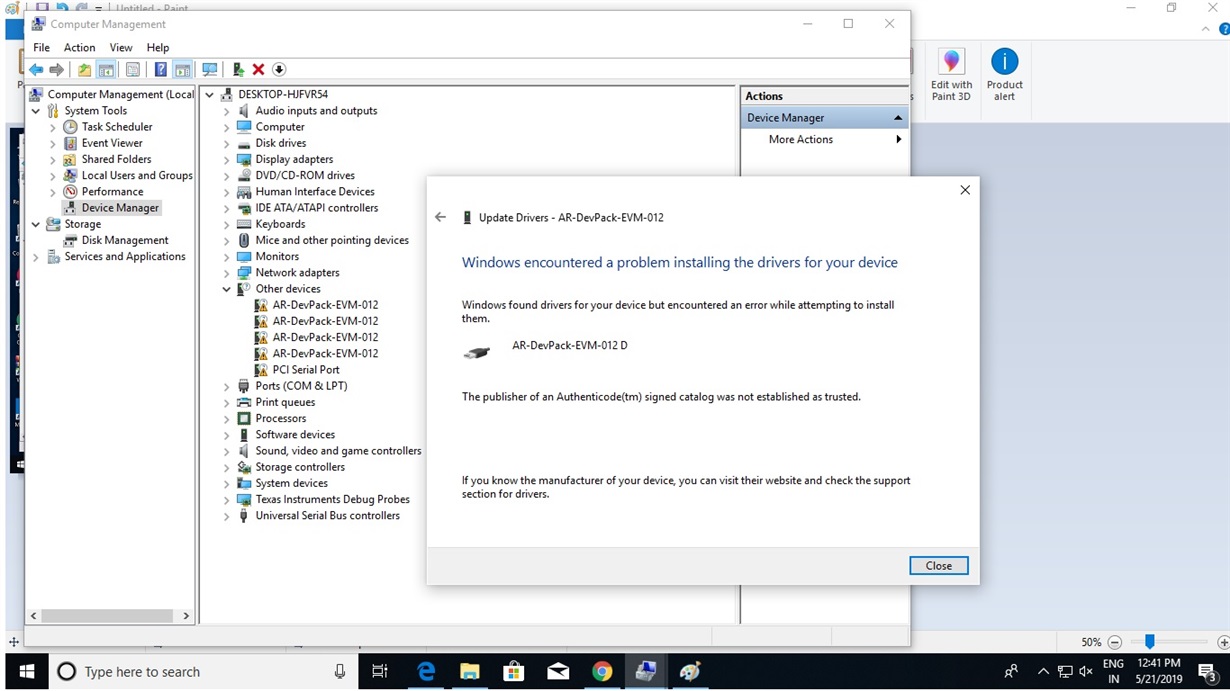Viewport: 1230px width, 691px height.
Task: Toggle Show/Hide Console Tree toolbar icon
Action: point(106,70)
